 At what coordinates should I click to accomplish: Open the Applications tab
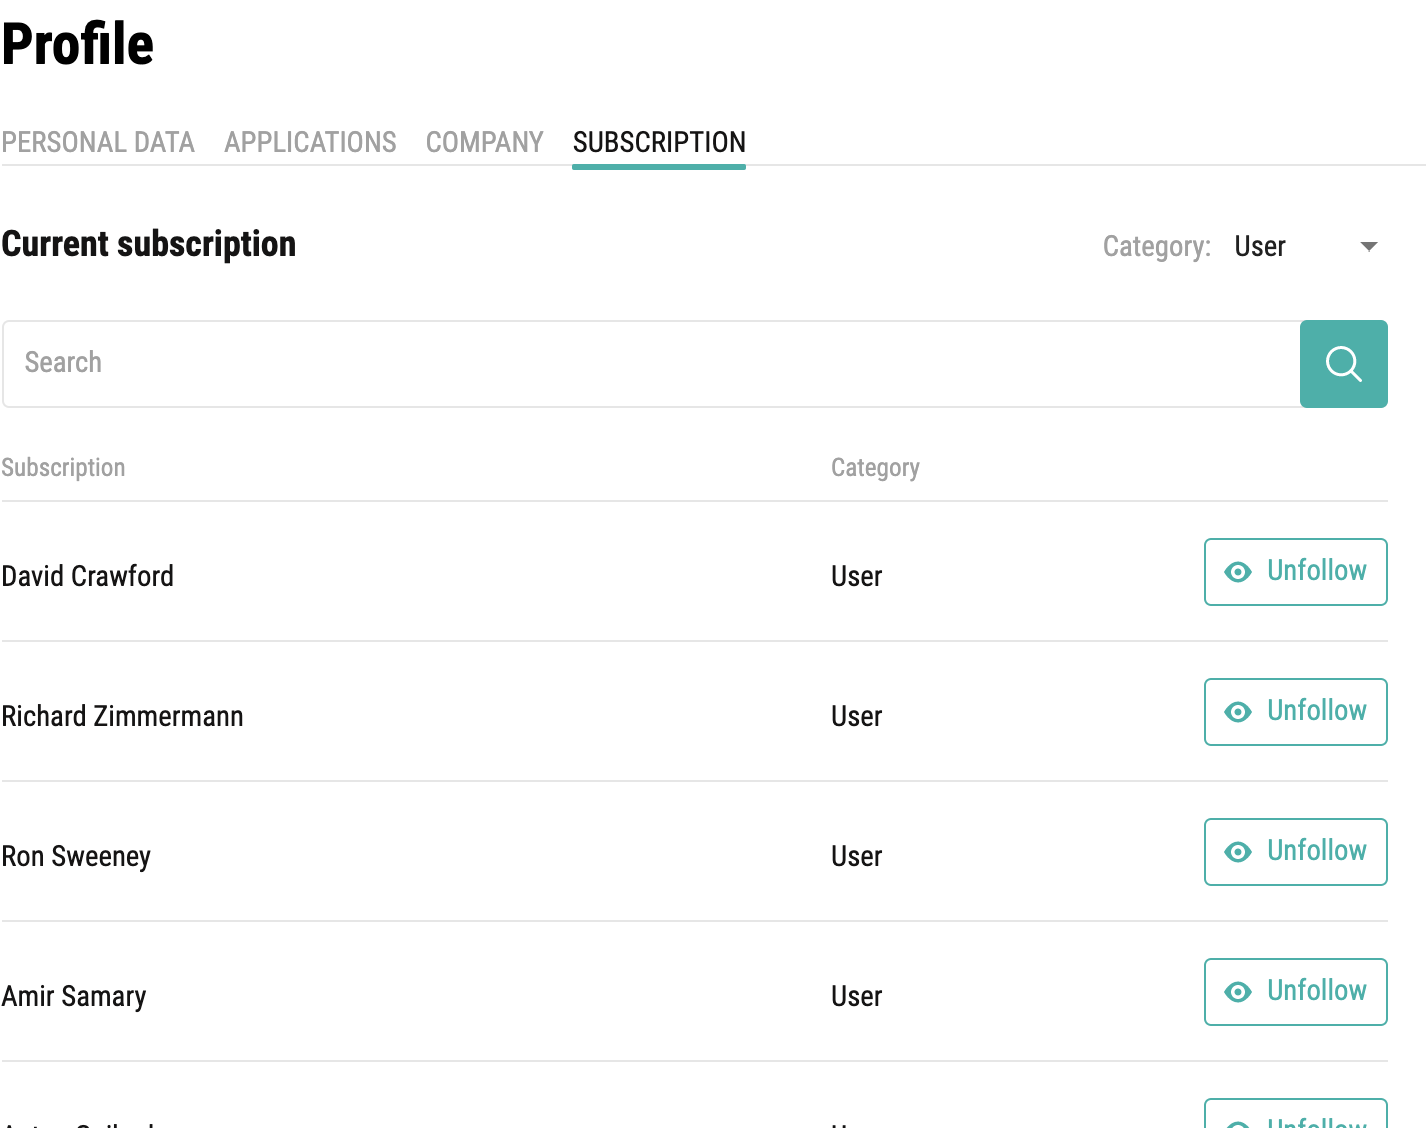tap(310, 143)
